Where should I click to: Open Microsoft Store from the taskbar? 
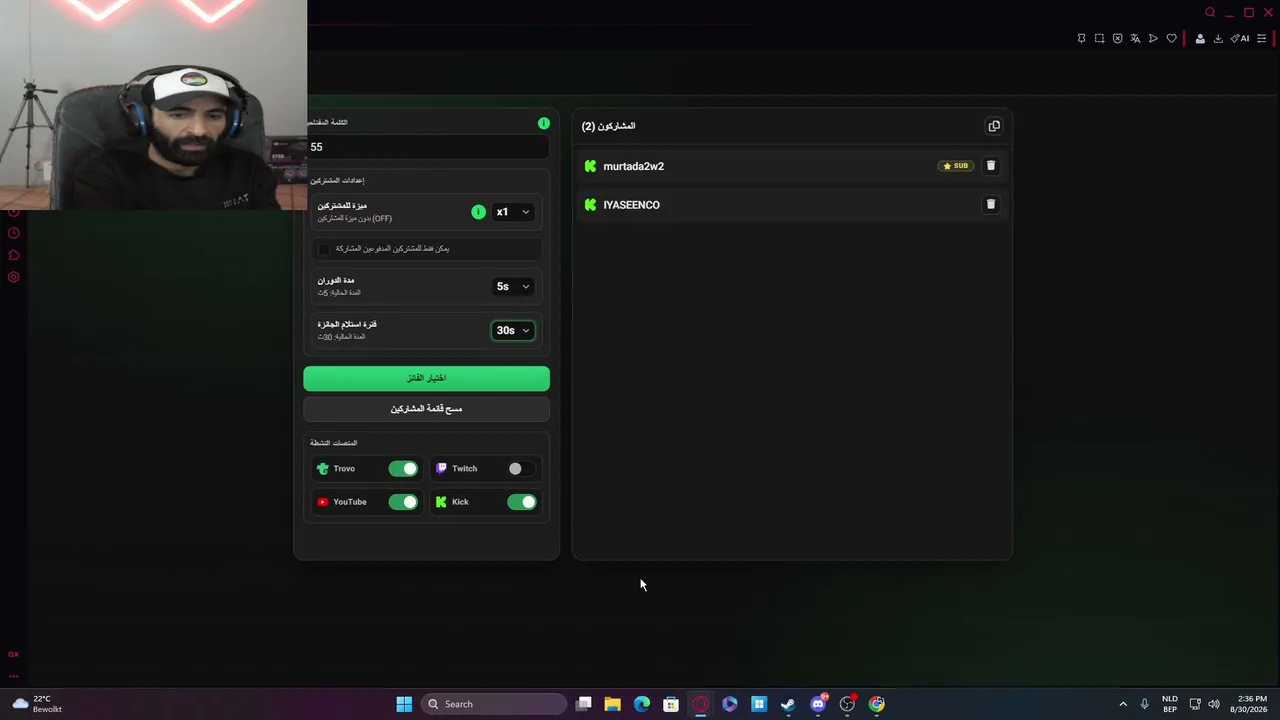click(x=671, y=704)
